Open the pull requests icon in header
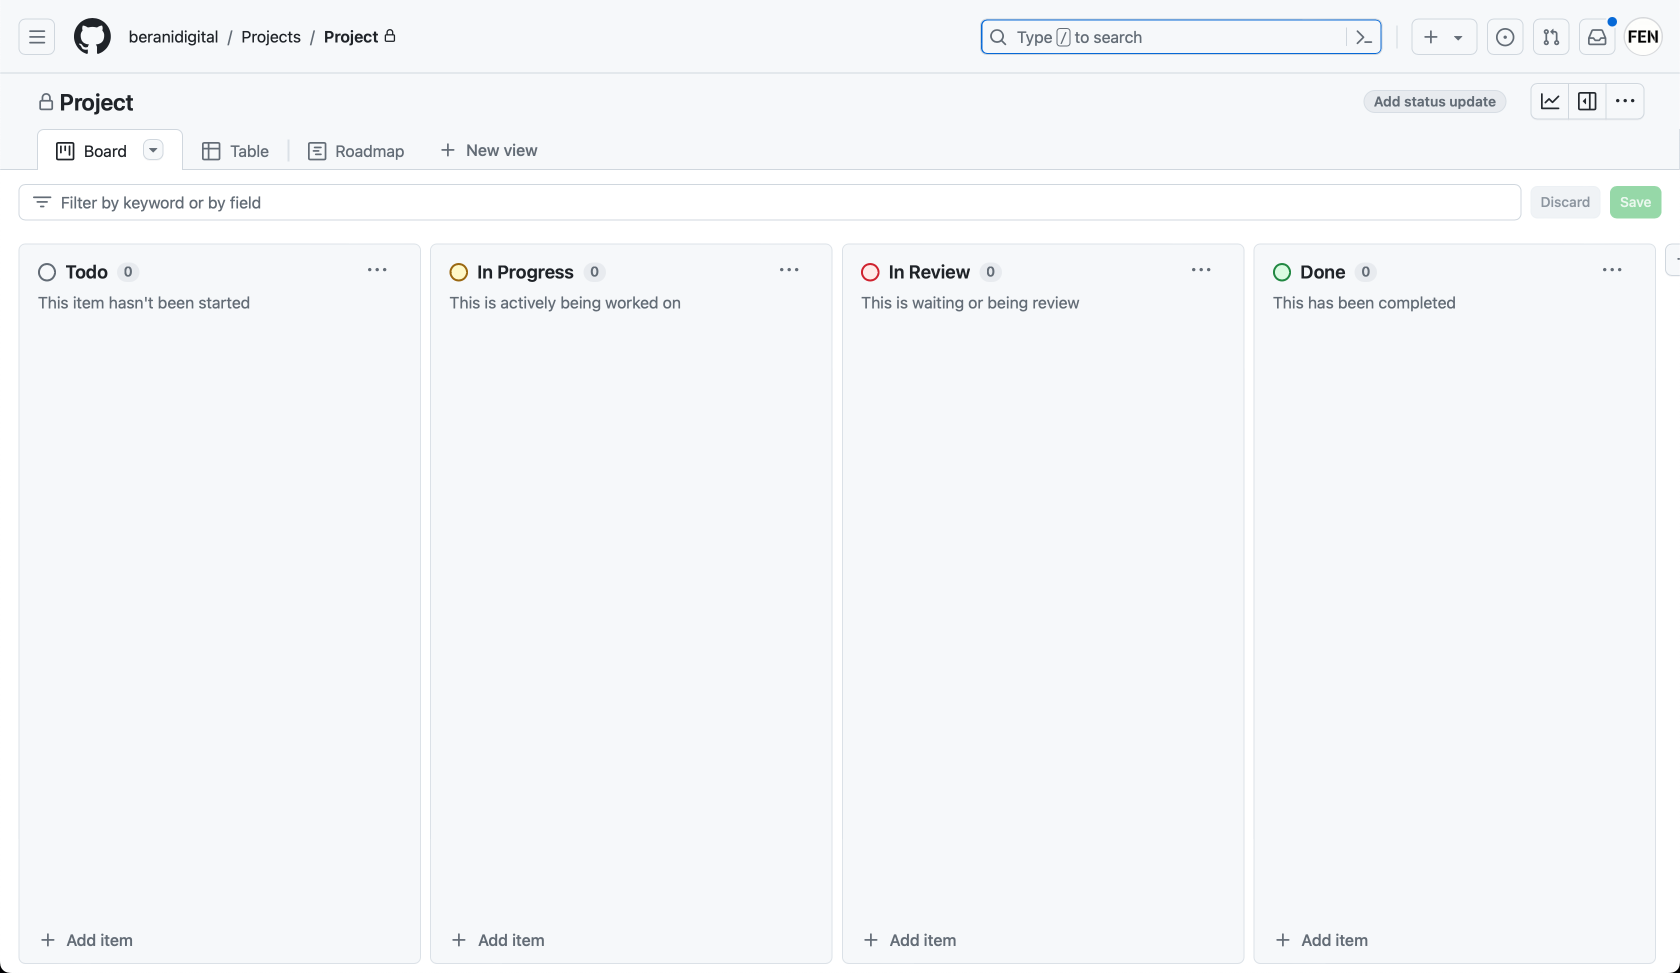 tap(1551, 37)
